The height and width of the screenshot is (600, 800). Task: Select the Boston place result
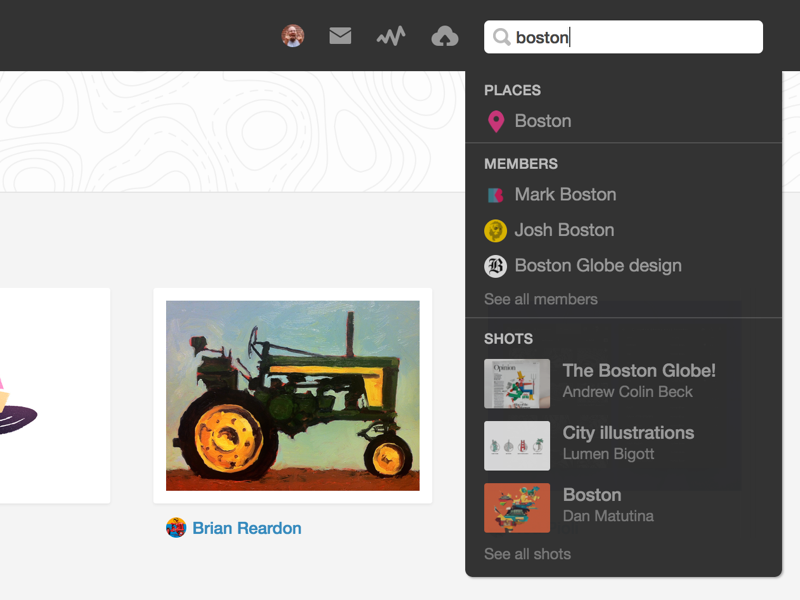(x=543, y=121)
